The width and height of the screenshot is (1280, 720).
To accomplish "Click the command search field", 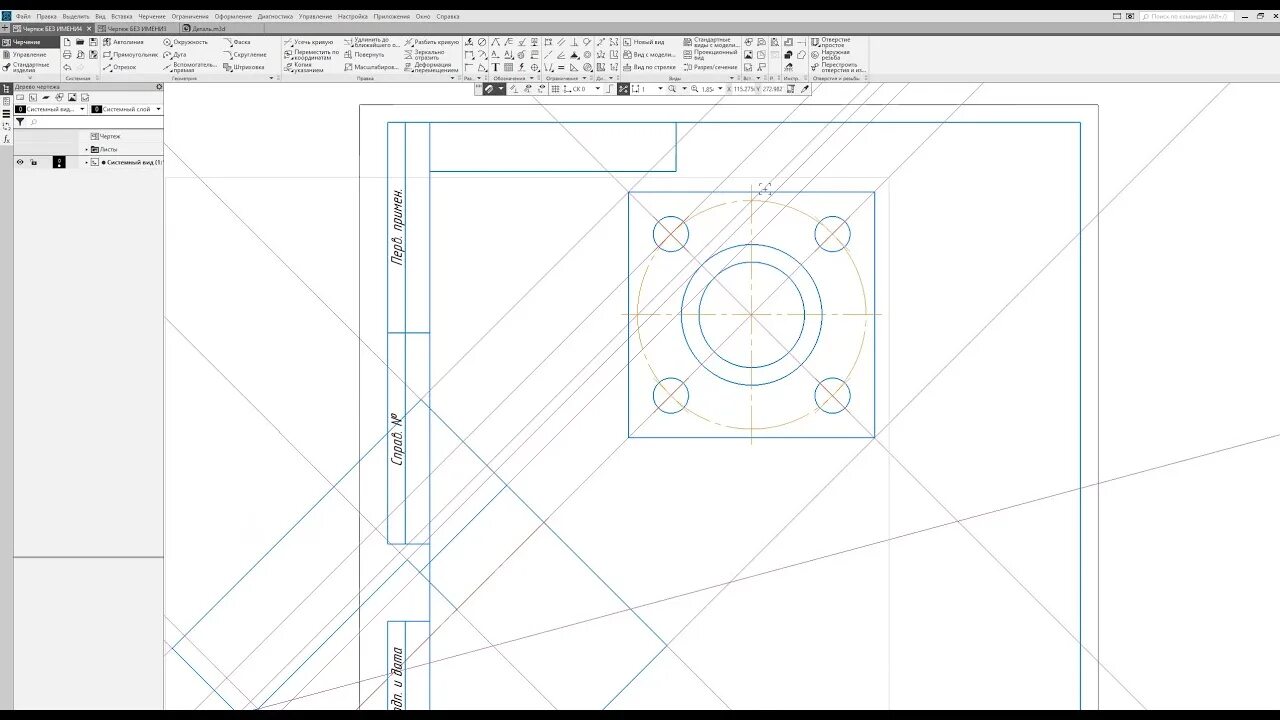I will tap(1186, 17).
